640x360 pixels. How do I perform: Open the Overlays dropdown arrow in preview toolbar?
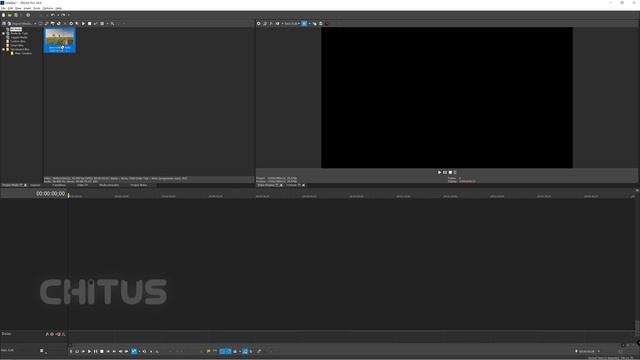pyautogui.click(x=309, y=24)
